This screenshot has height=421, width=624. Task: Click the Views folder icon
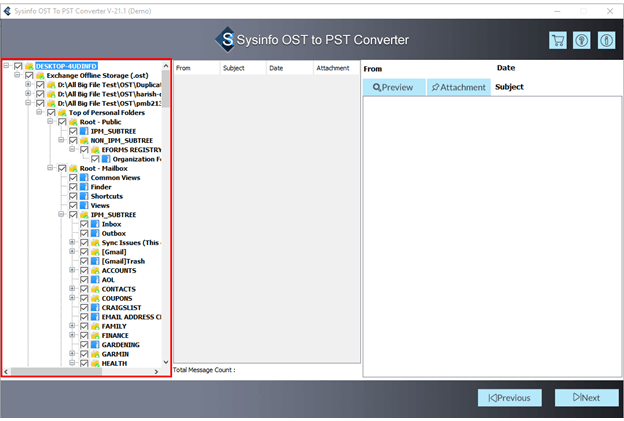point(84,205)
